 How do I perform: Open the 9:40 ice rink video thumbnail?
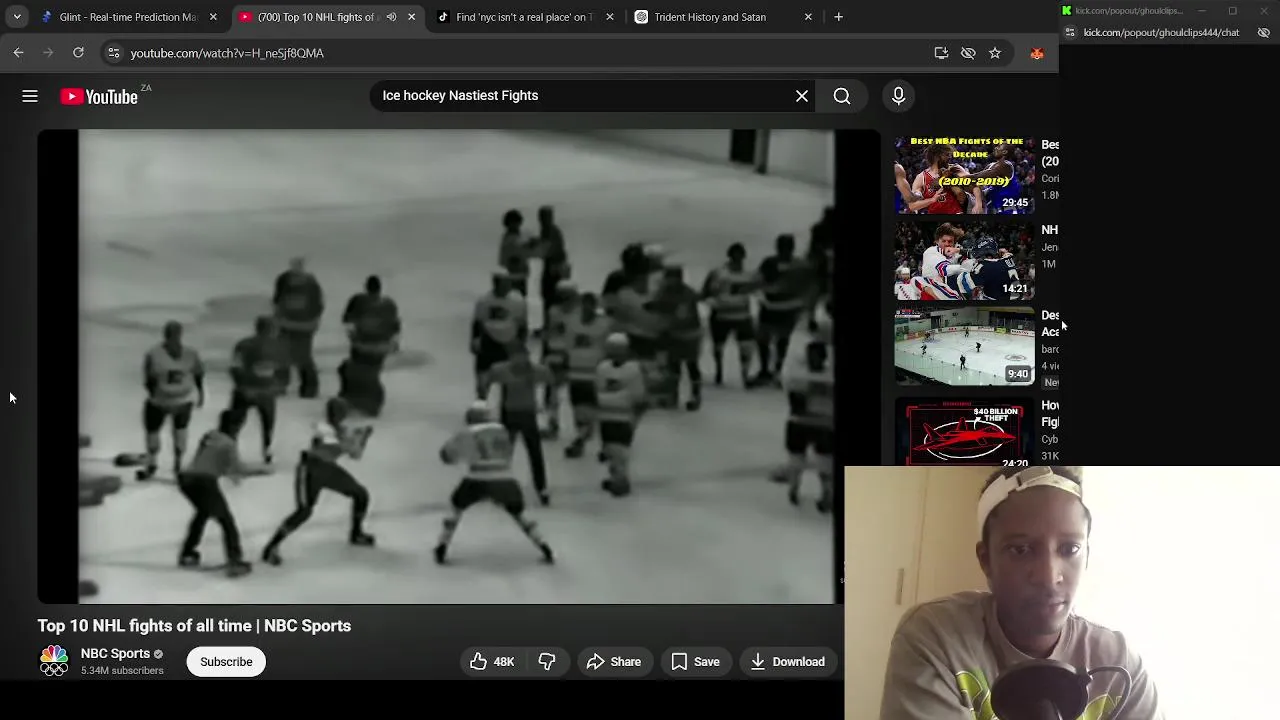(964, 347)
